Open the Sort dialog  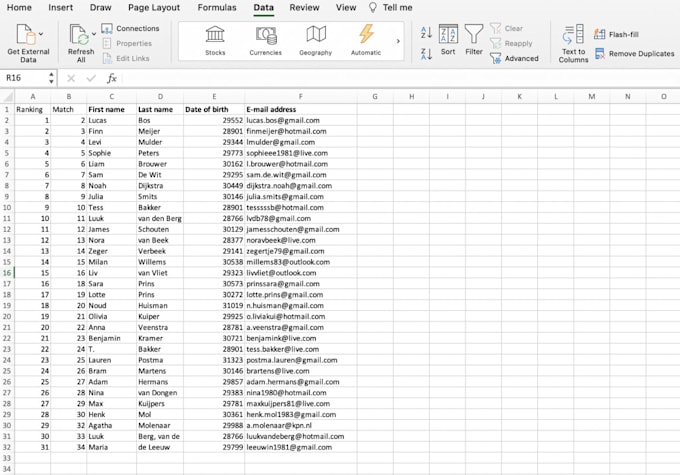click(x=448, y=40)
